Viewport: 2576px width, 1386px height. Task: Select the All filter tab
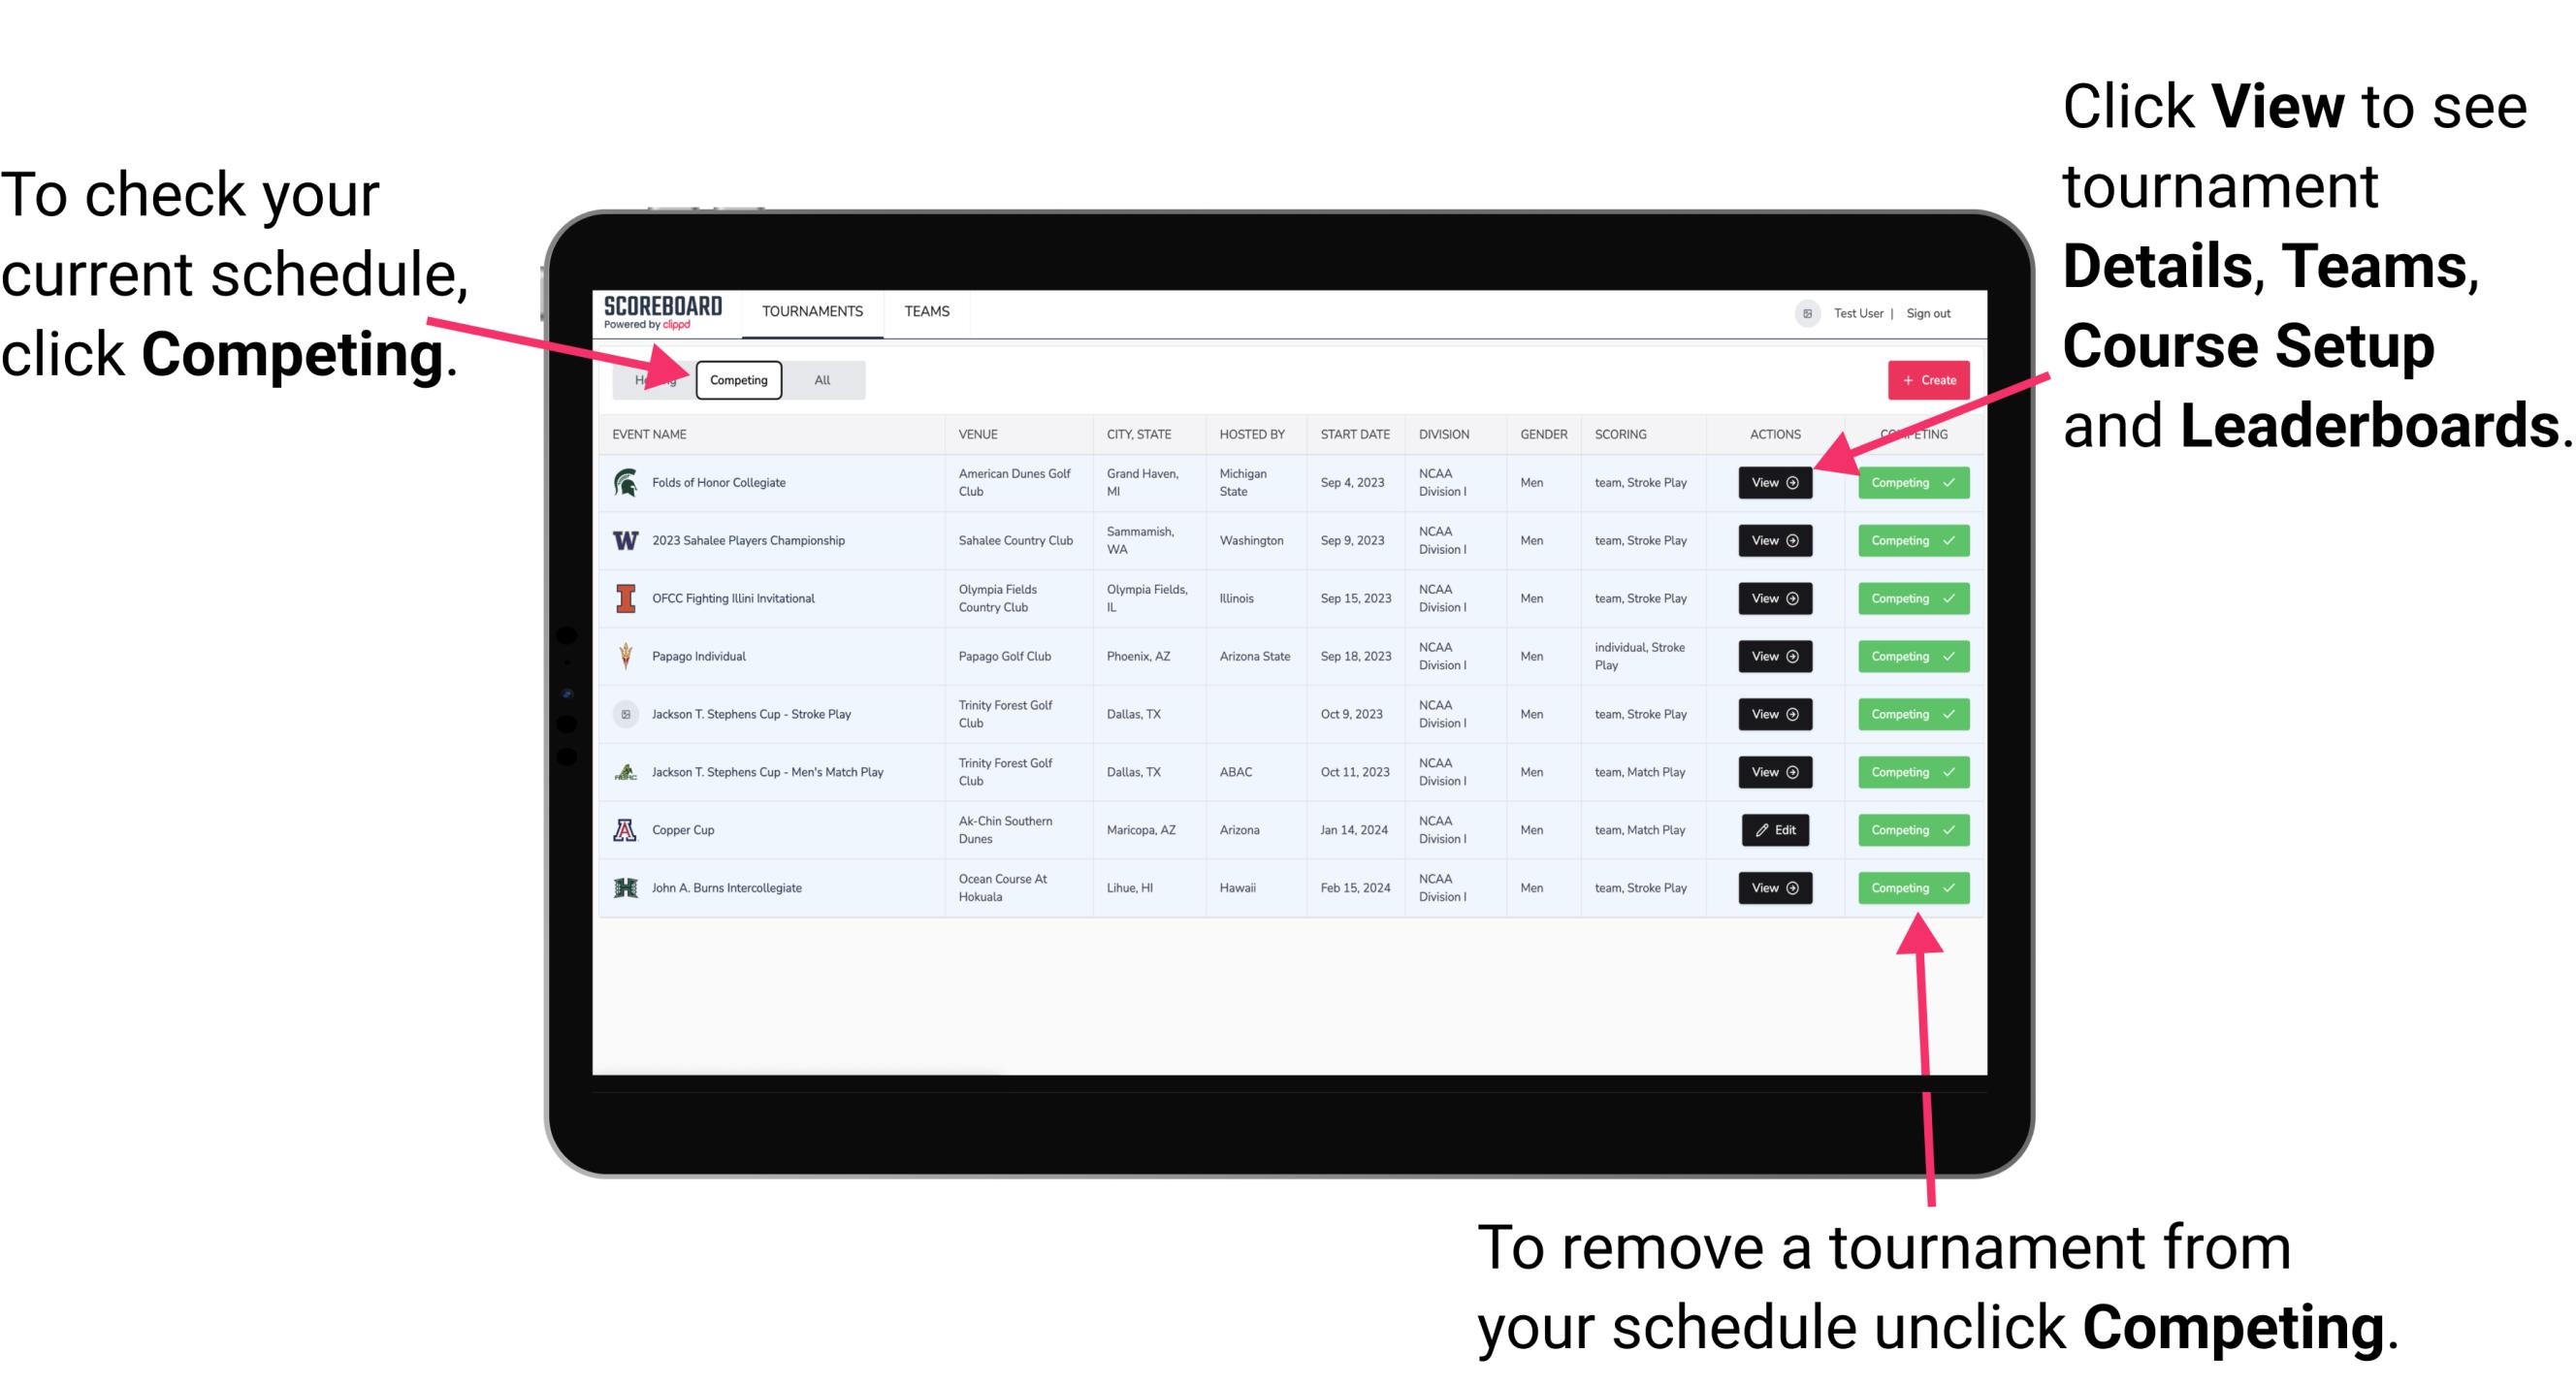[x=819, y=379]
